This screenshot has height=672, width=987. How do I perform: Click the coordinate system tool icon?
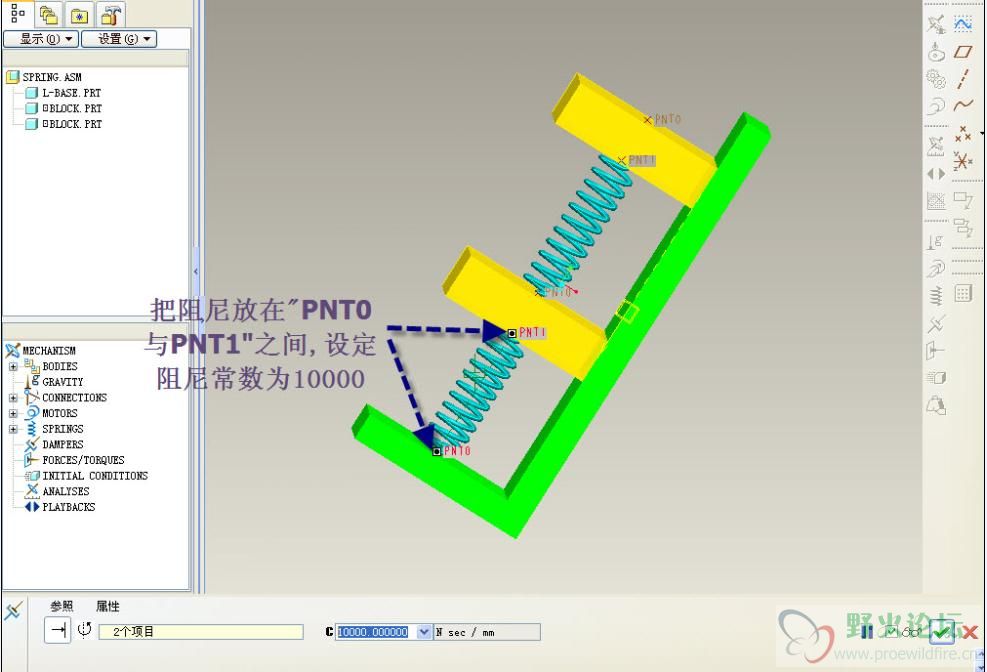pyautogui.click(x=963, y=161)
